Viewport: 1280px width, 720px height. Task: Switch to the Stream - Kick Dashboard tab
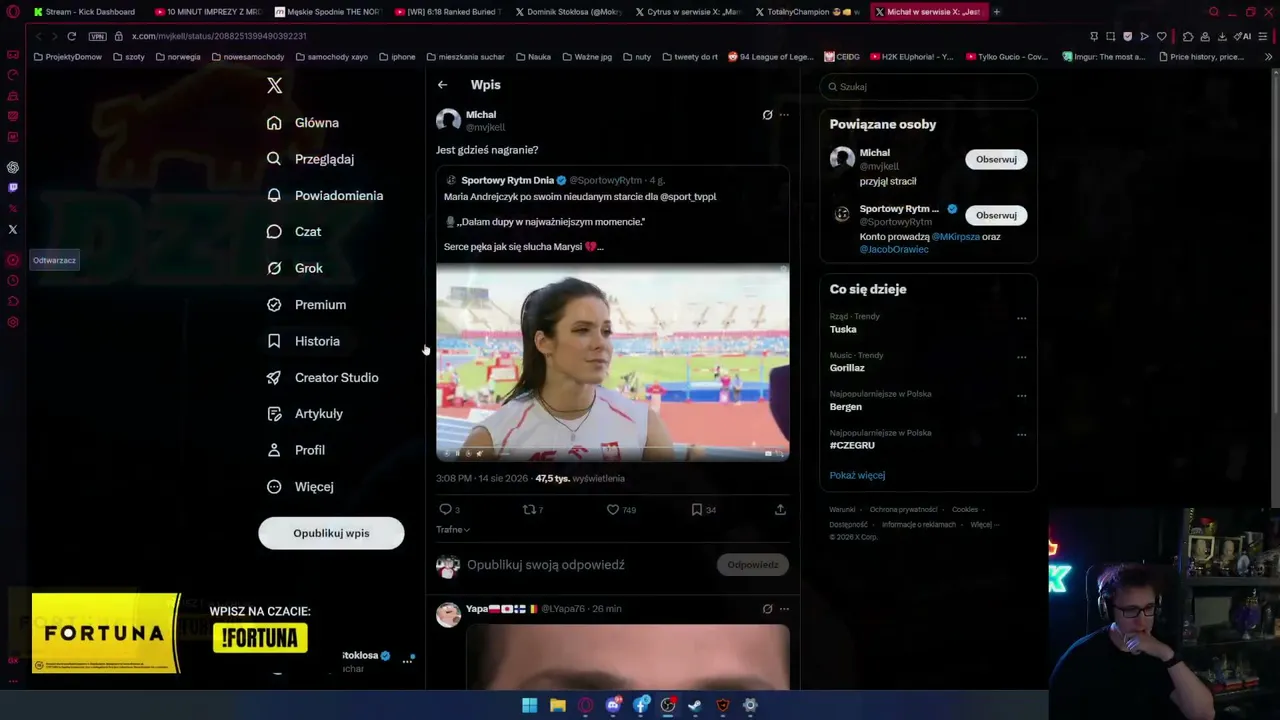[x=85, y=12]
